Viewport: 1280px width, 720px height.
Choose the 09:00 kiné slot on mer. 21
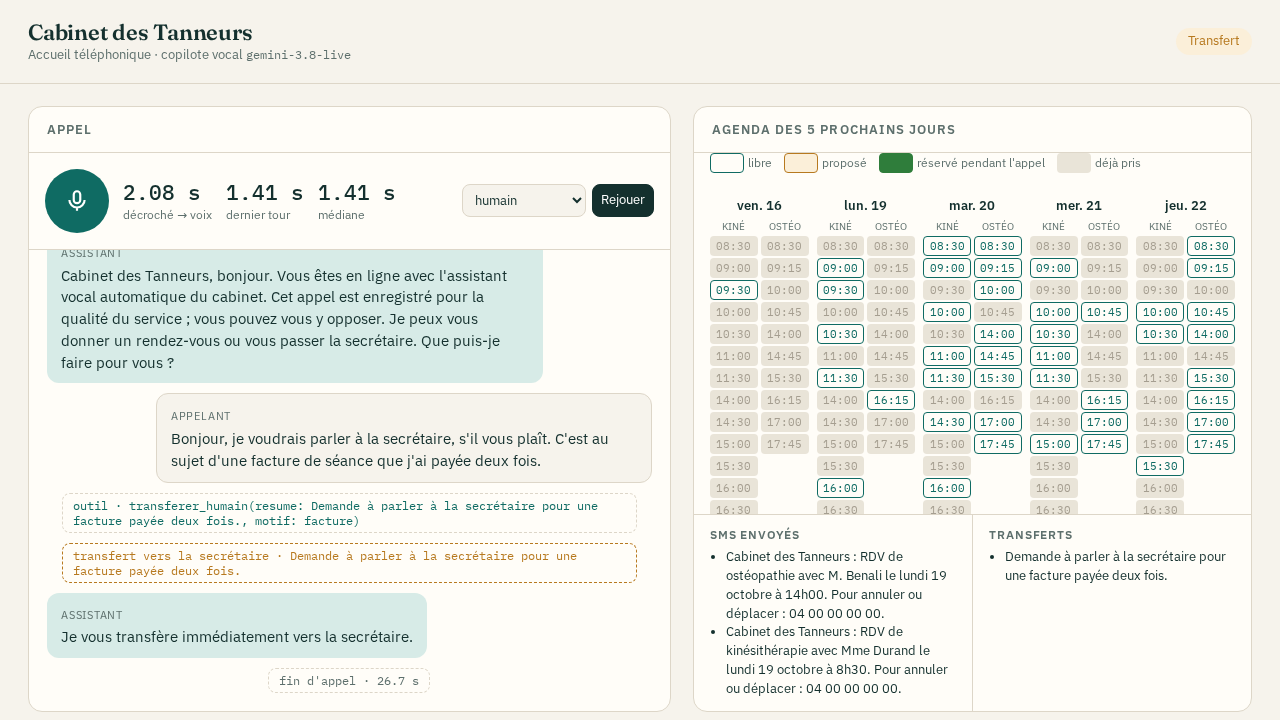[1054, 268]
